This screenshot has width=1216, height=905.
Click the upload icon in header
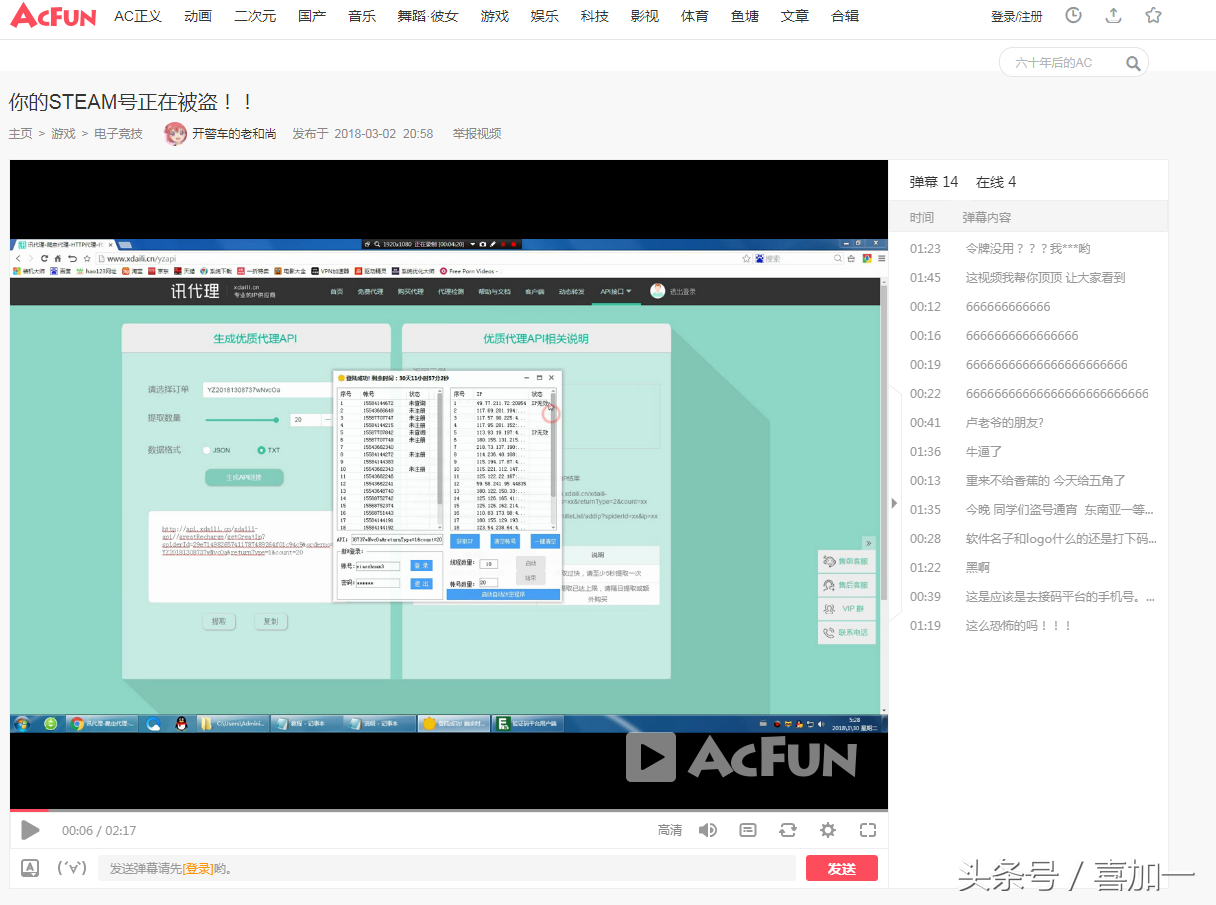click(x=1113, y=15)
